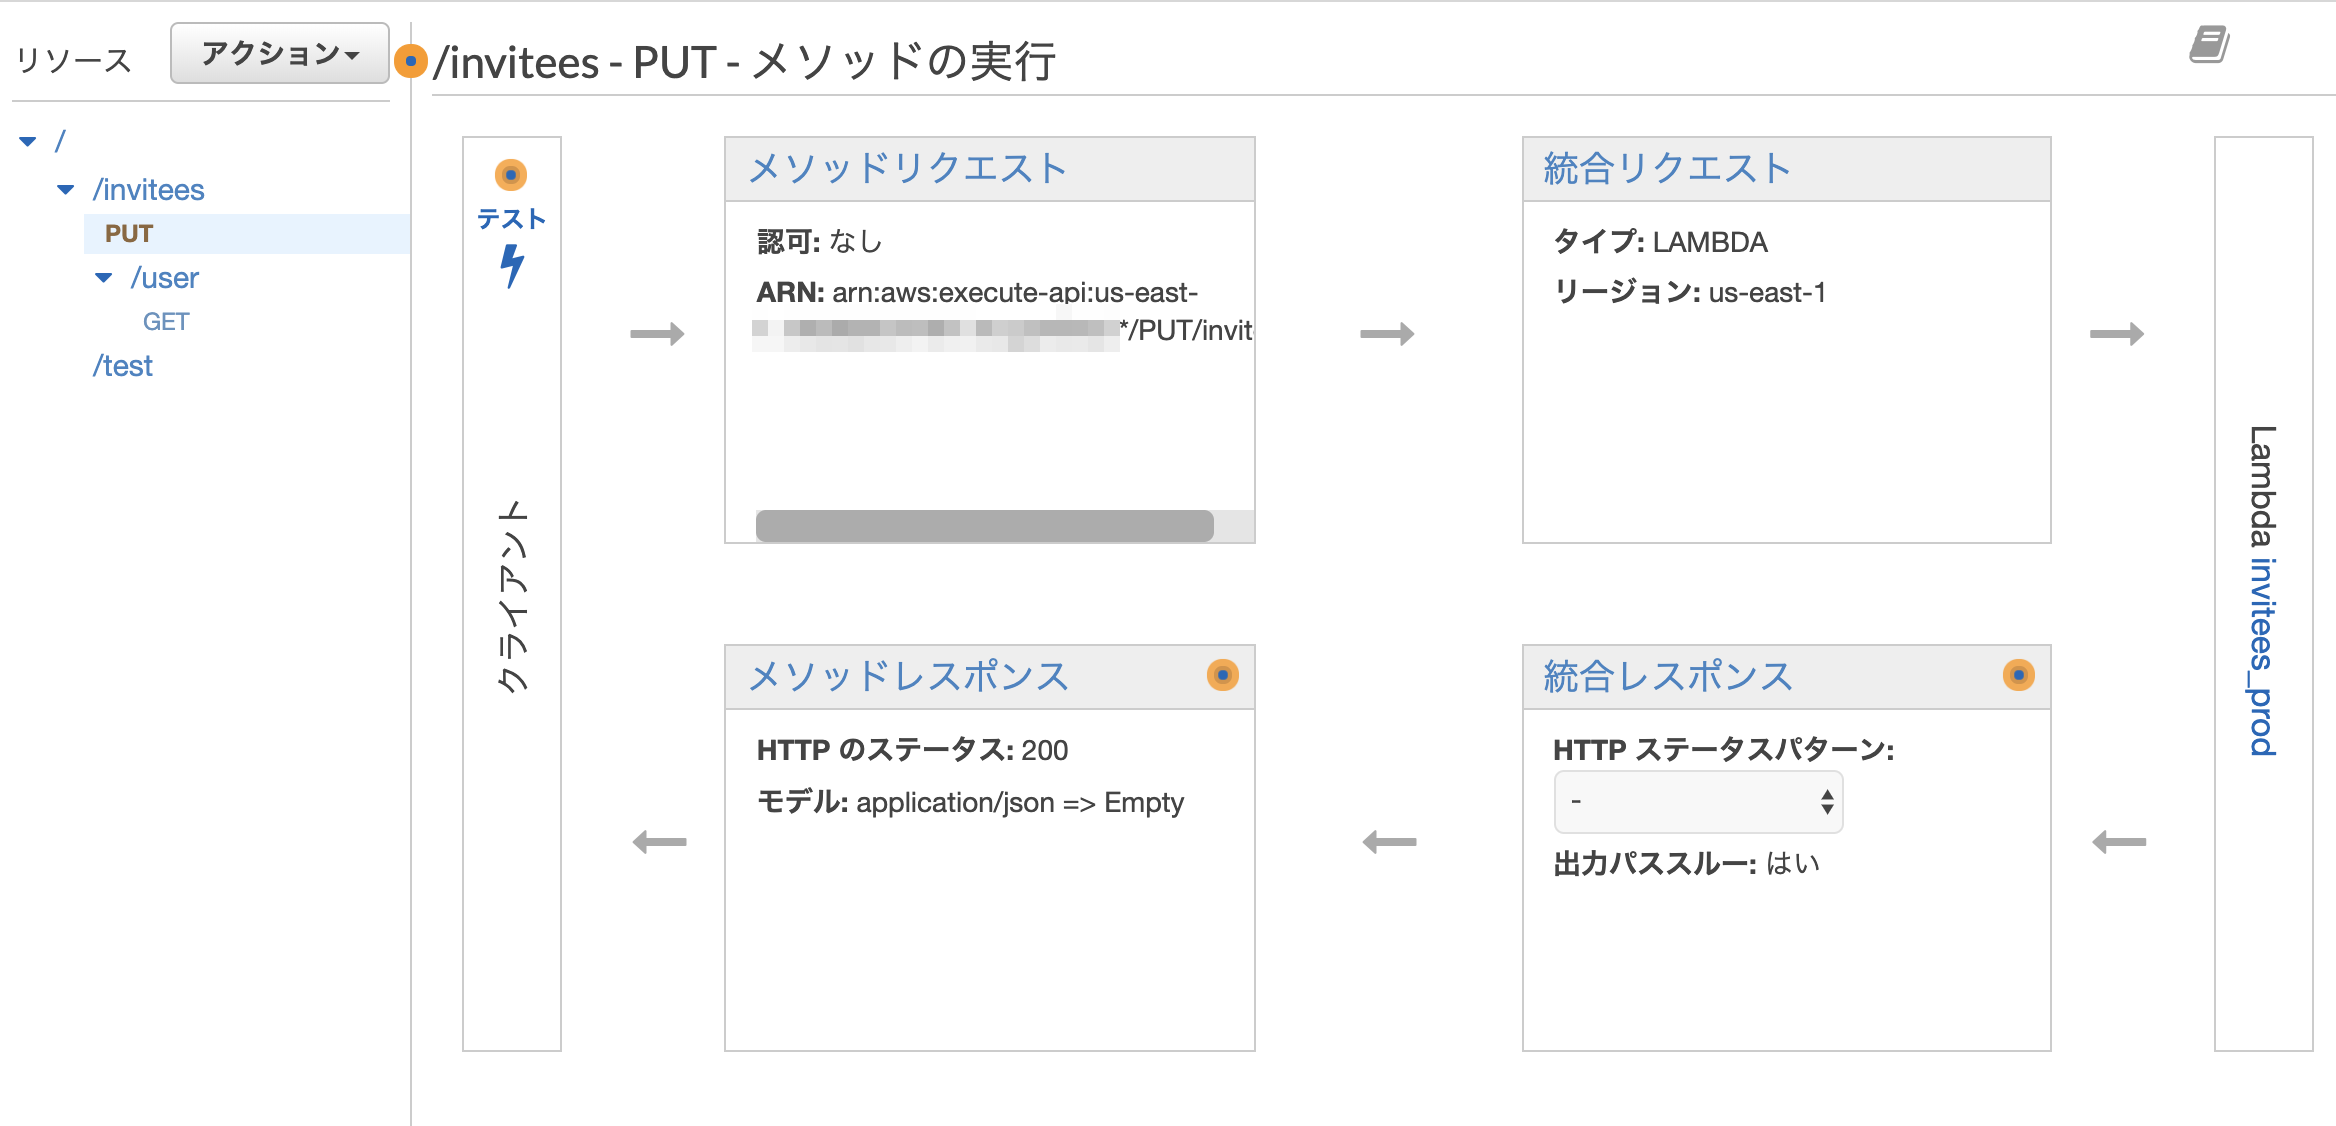This screenshot has height=1126, width=2336.
Task: Collapse the root / resource tree
Action: 28,142
